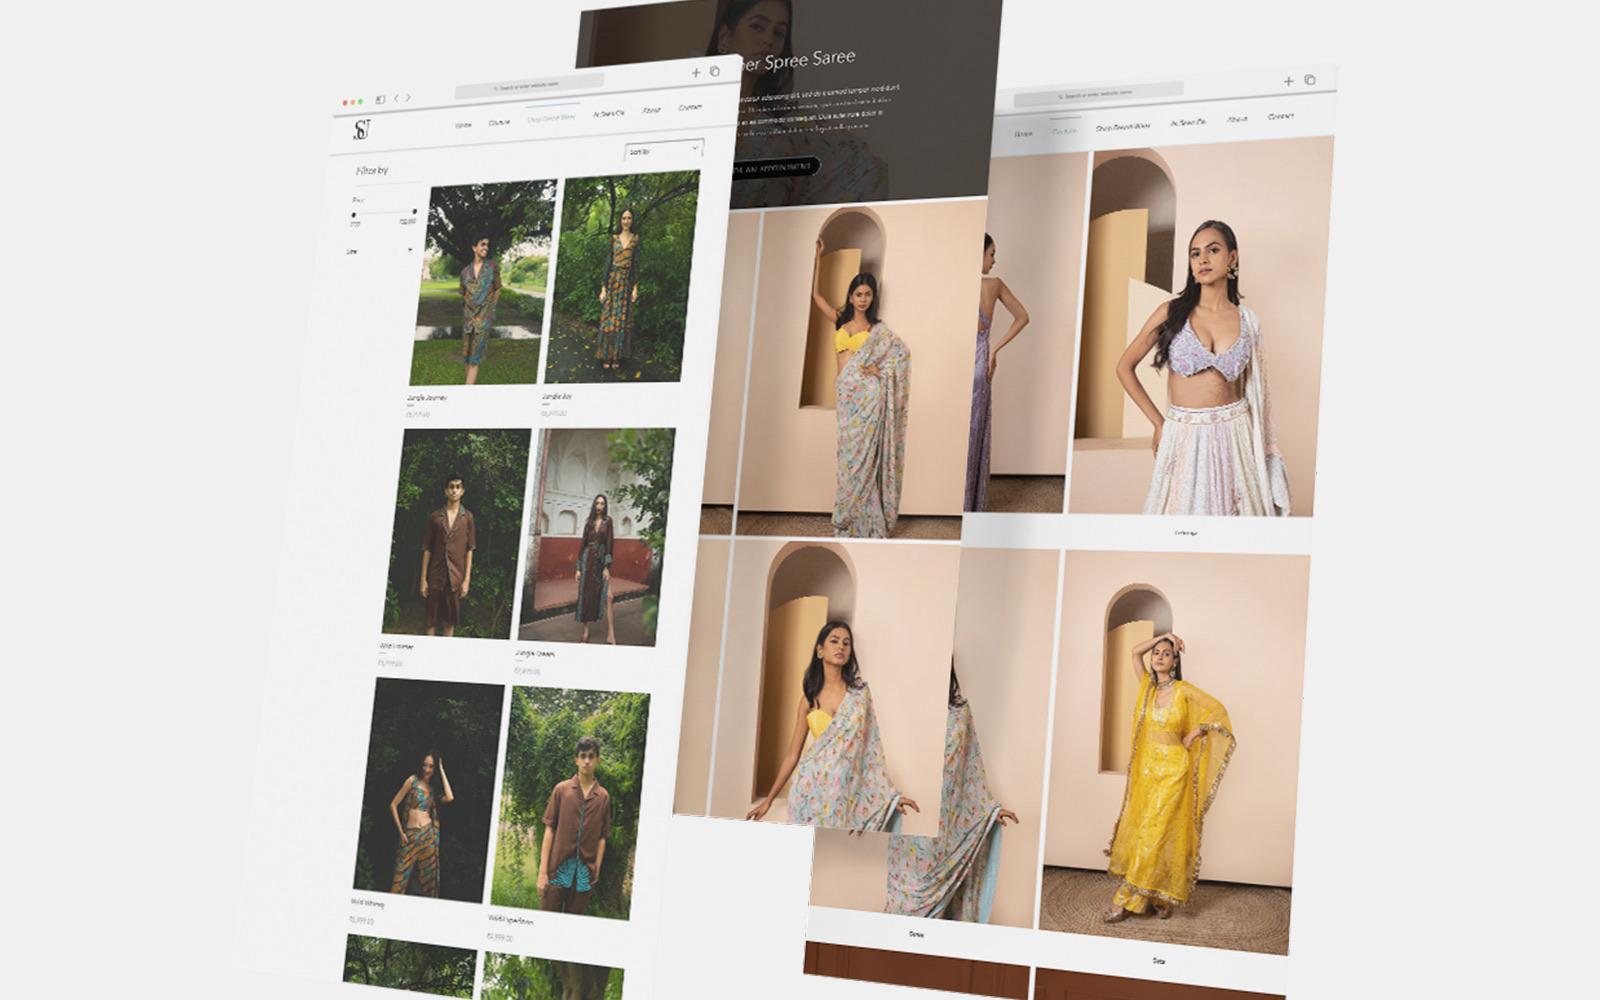Click the red close dot in left browser
The width and height of the screenshot is (1600, 1000).
tap(346, 102)
